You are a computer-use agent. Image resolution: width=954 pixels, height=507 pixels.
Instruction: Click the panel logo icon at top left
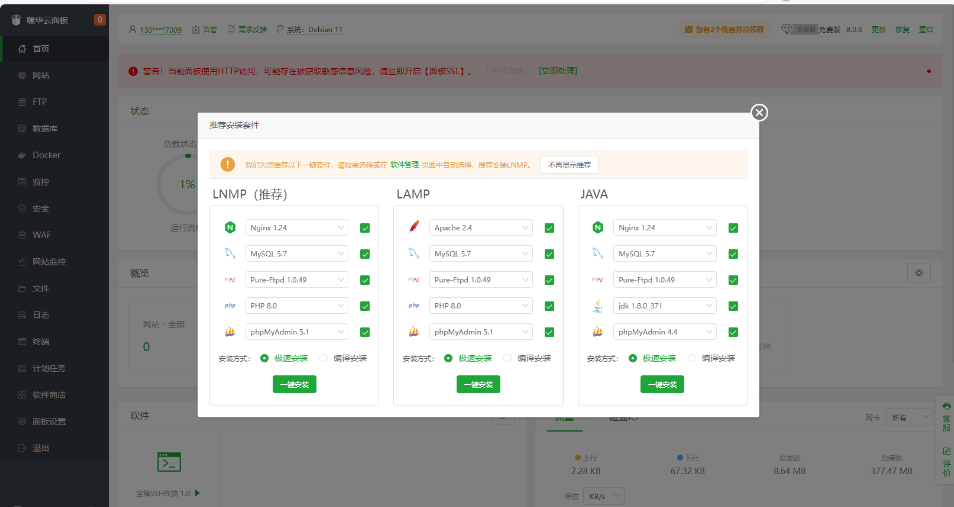click(x=16, y=20)
